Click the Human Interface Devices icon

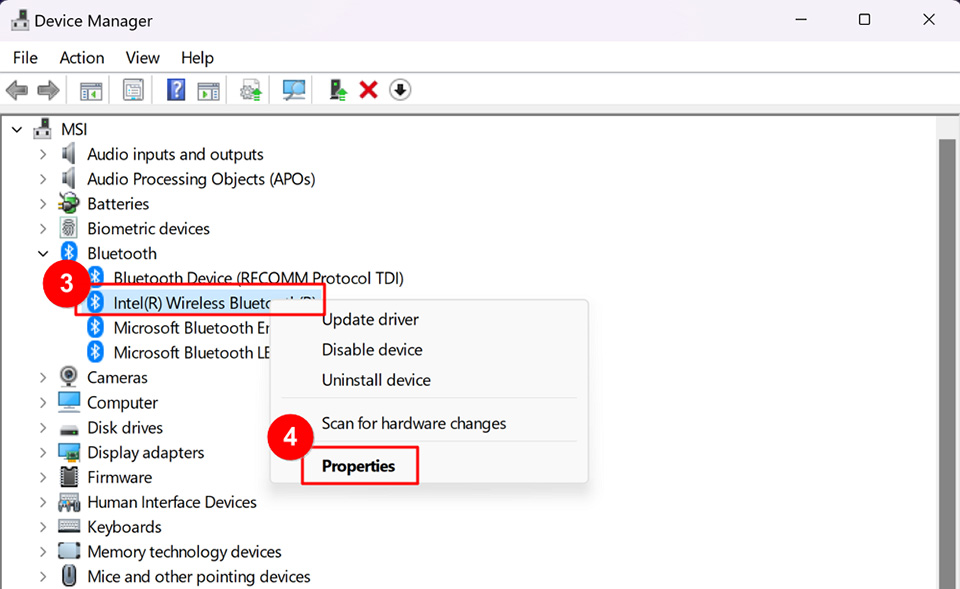coord(69,502)
